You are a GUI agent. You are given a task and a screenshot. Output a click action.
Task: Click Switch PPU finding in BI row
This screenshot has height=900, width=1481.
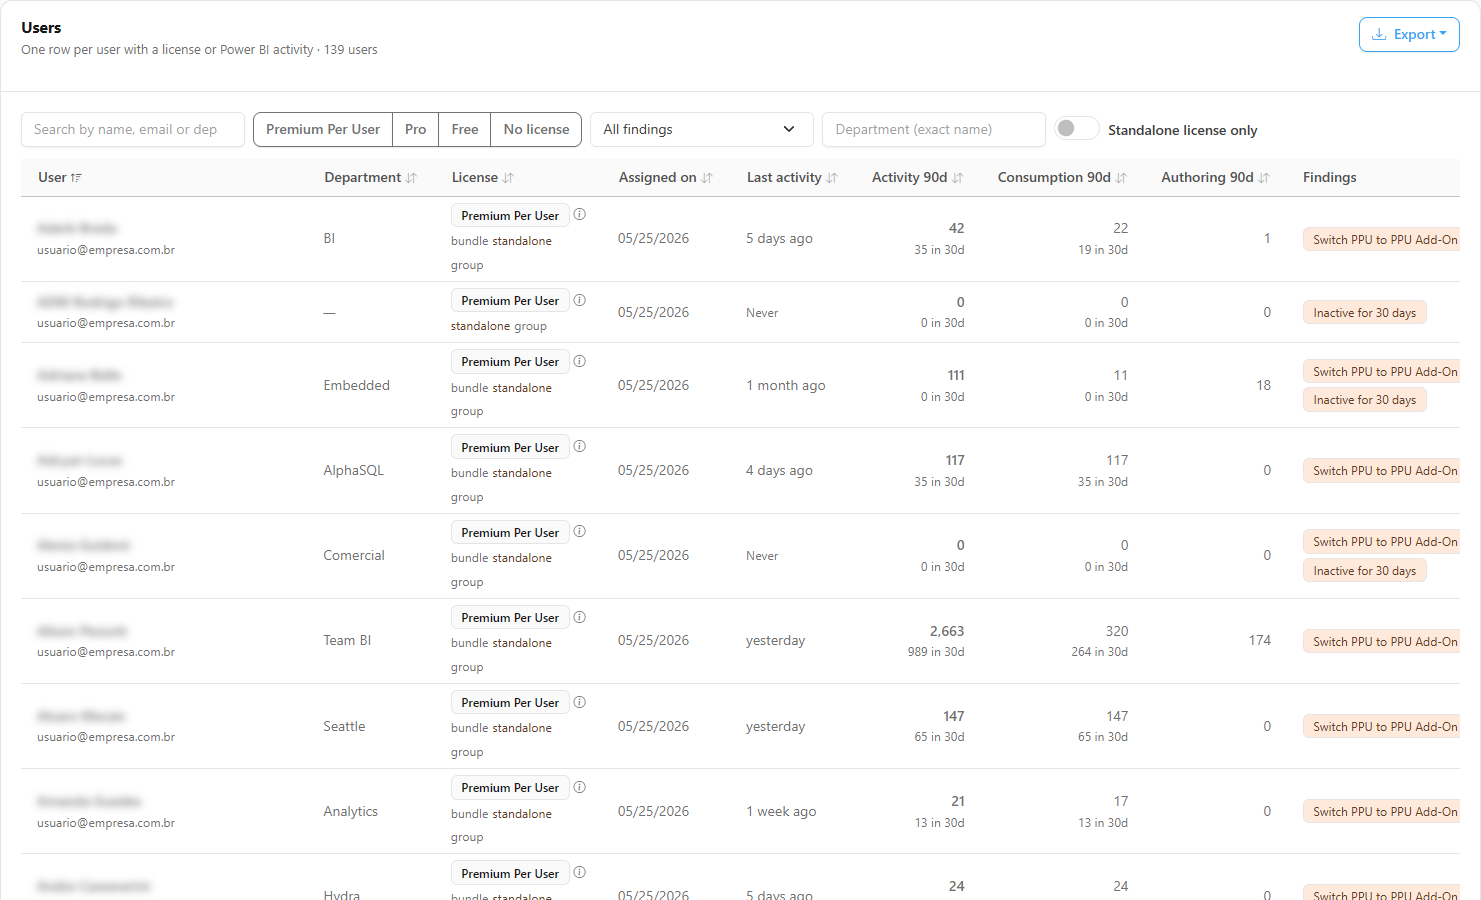pos(1382,240)
